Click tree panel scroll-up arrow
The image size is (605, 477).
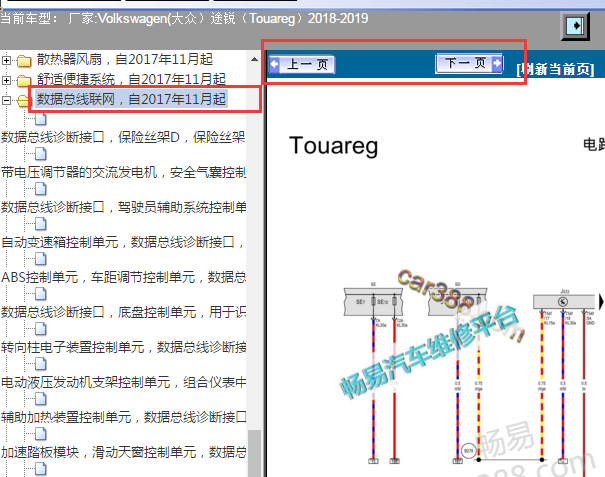coord(254,59)
